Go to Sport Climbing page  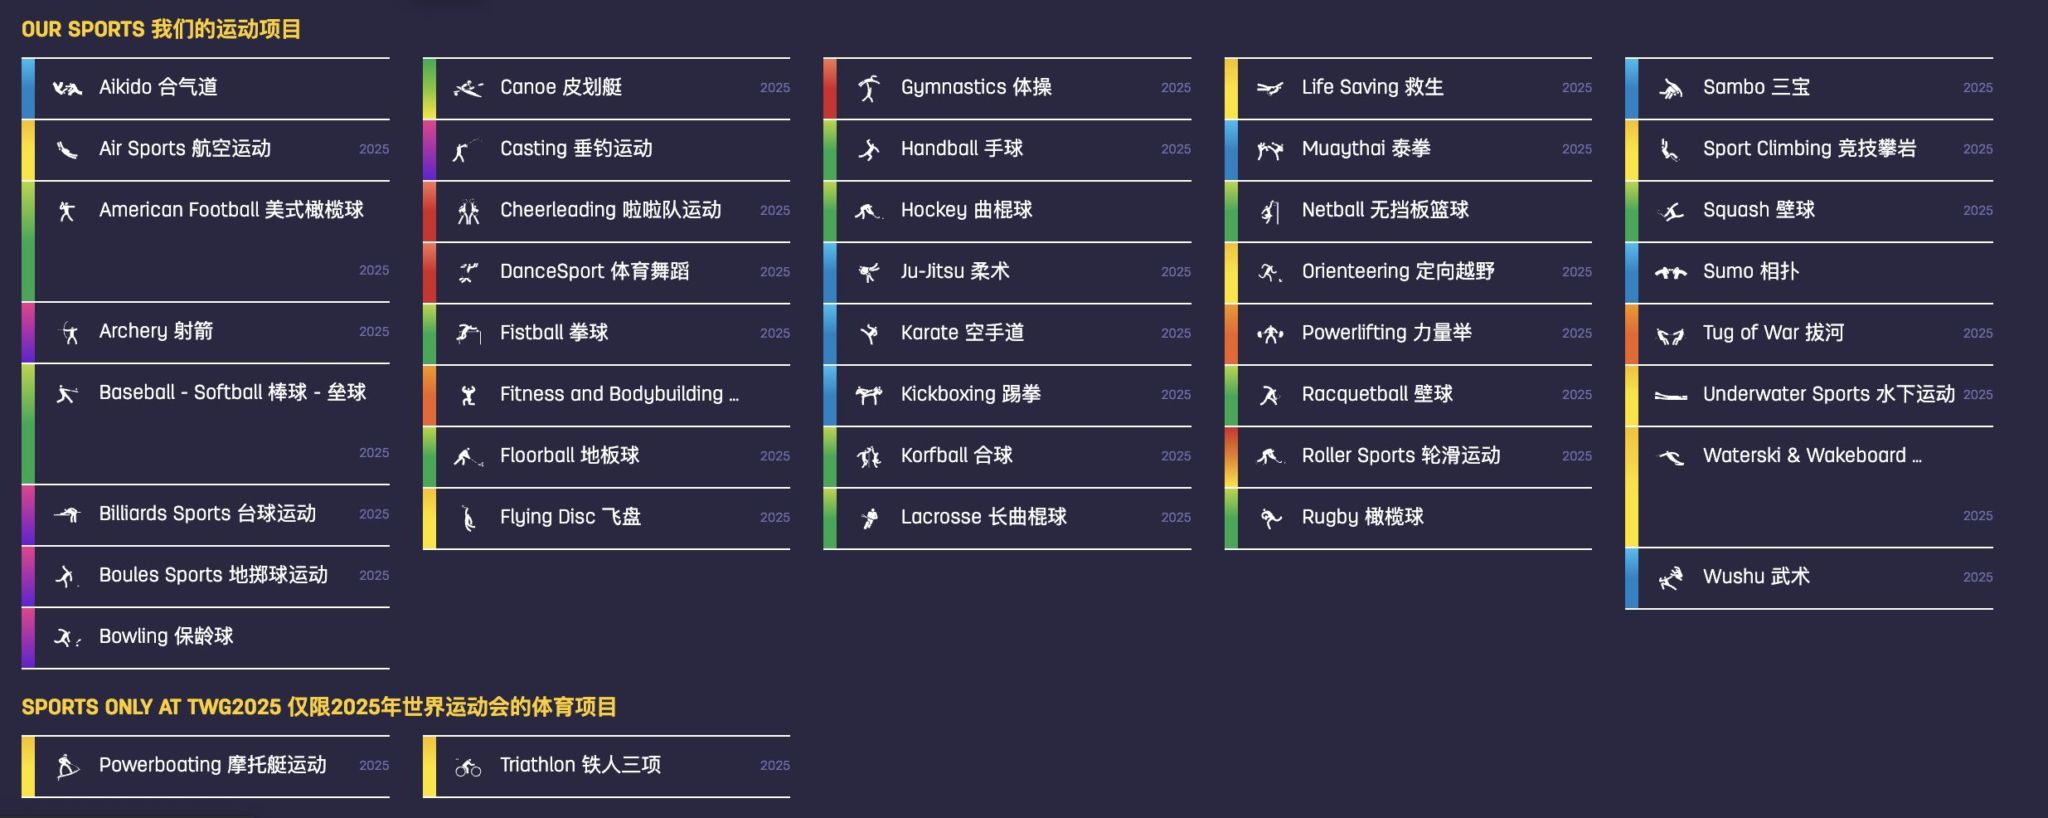pyautogui.click(x=1809, y=150)
